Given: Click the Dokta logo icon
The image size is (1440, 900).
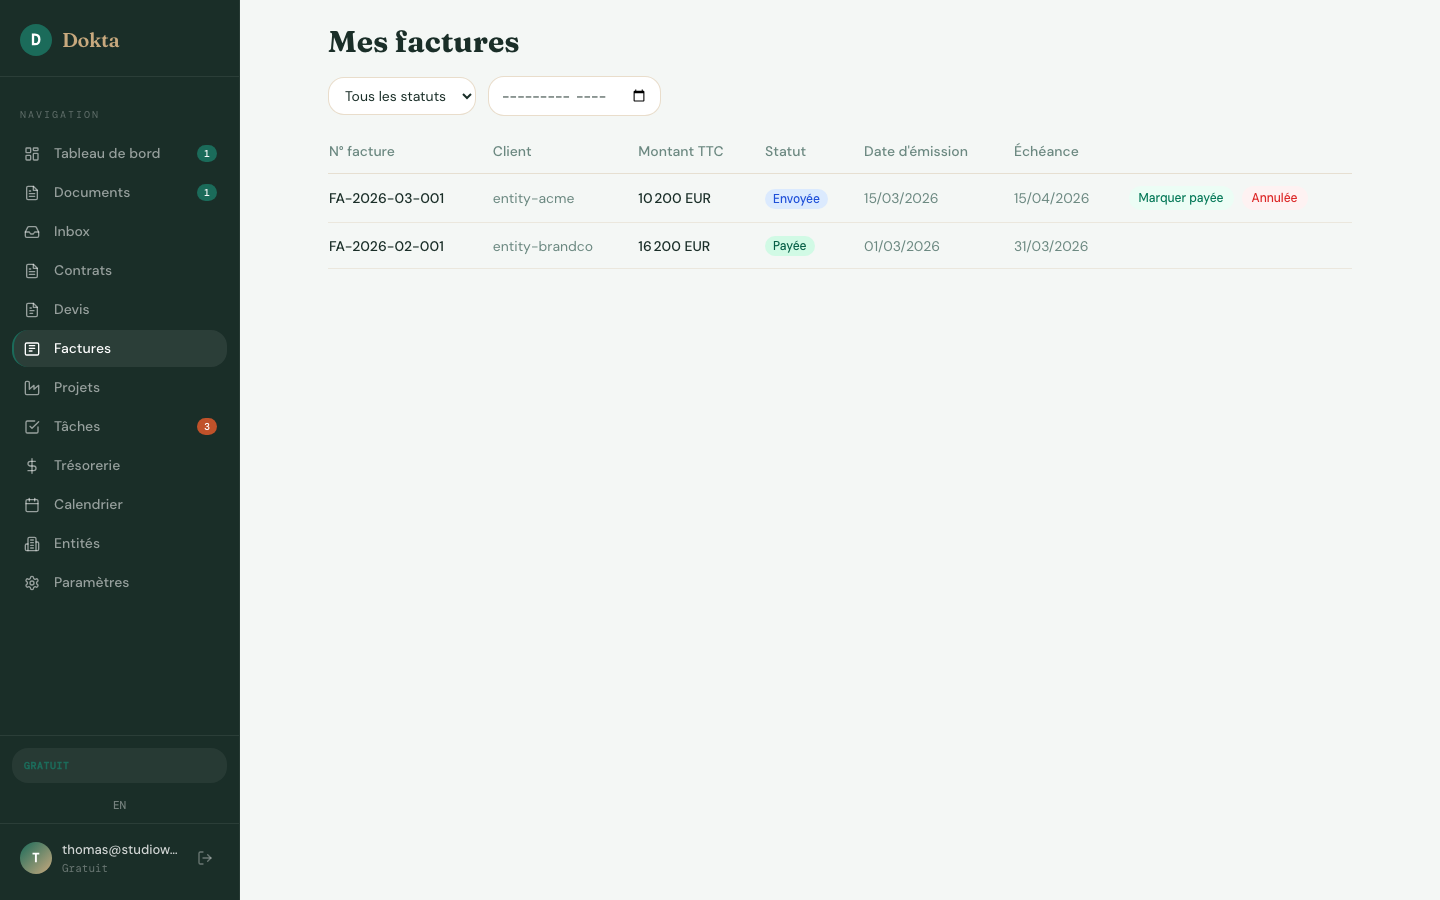Looking at the screenshot, I should (x=36, y=40).
